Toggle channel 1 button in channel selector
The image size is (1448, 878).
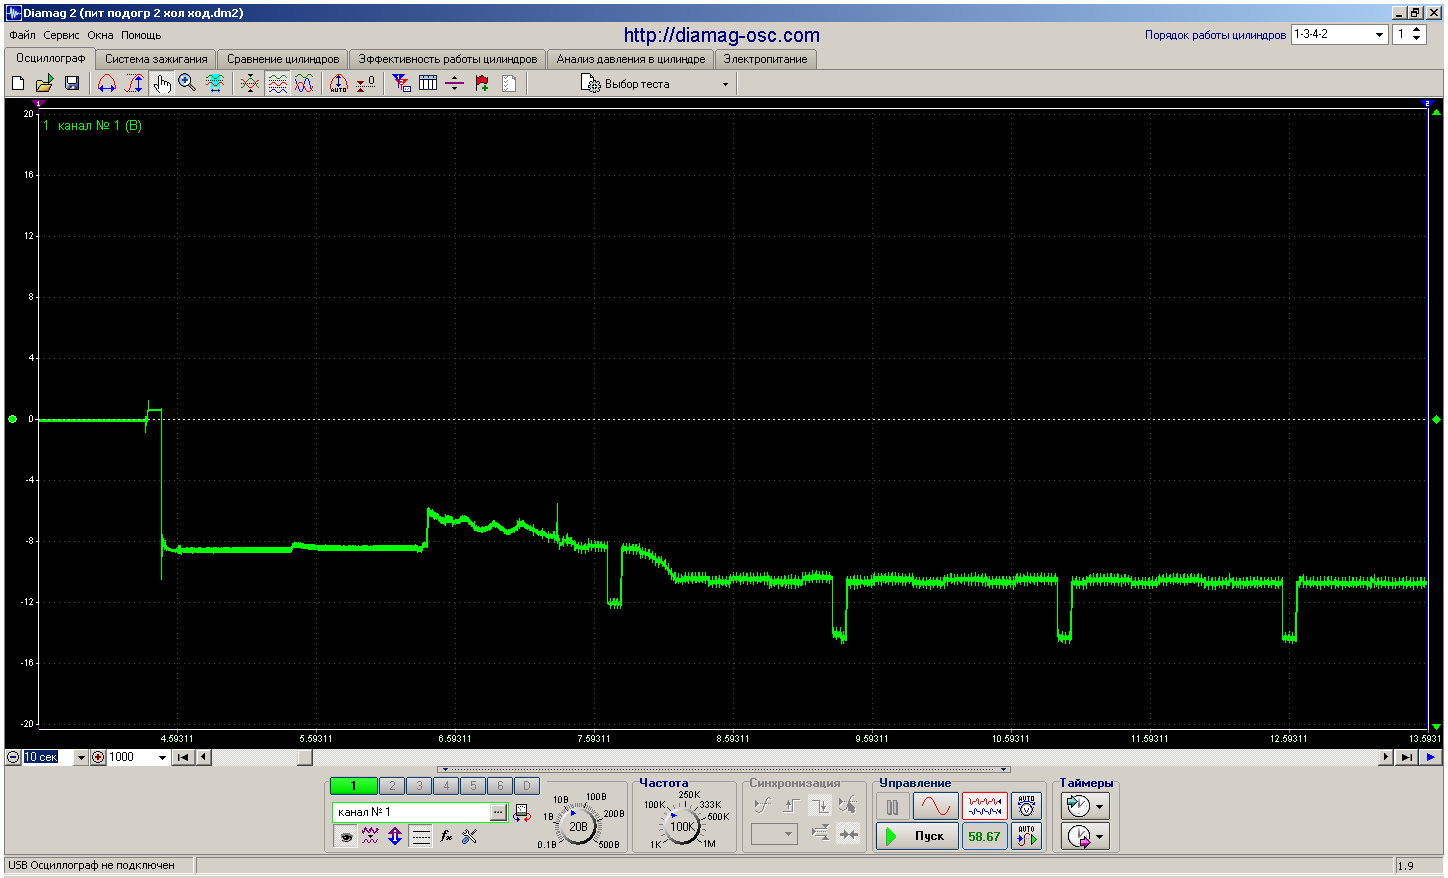click(353, 786)
